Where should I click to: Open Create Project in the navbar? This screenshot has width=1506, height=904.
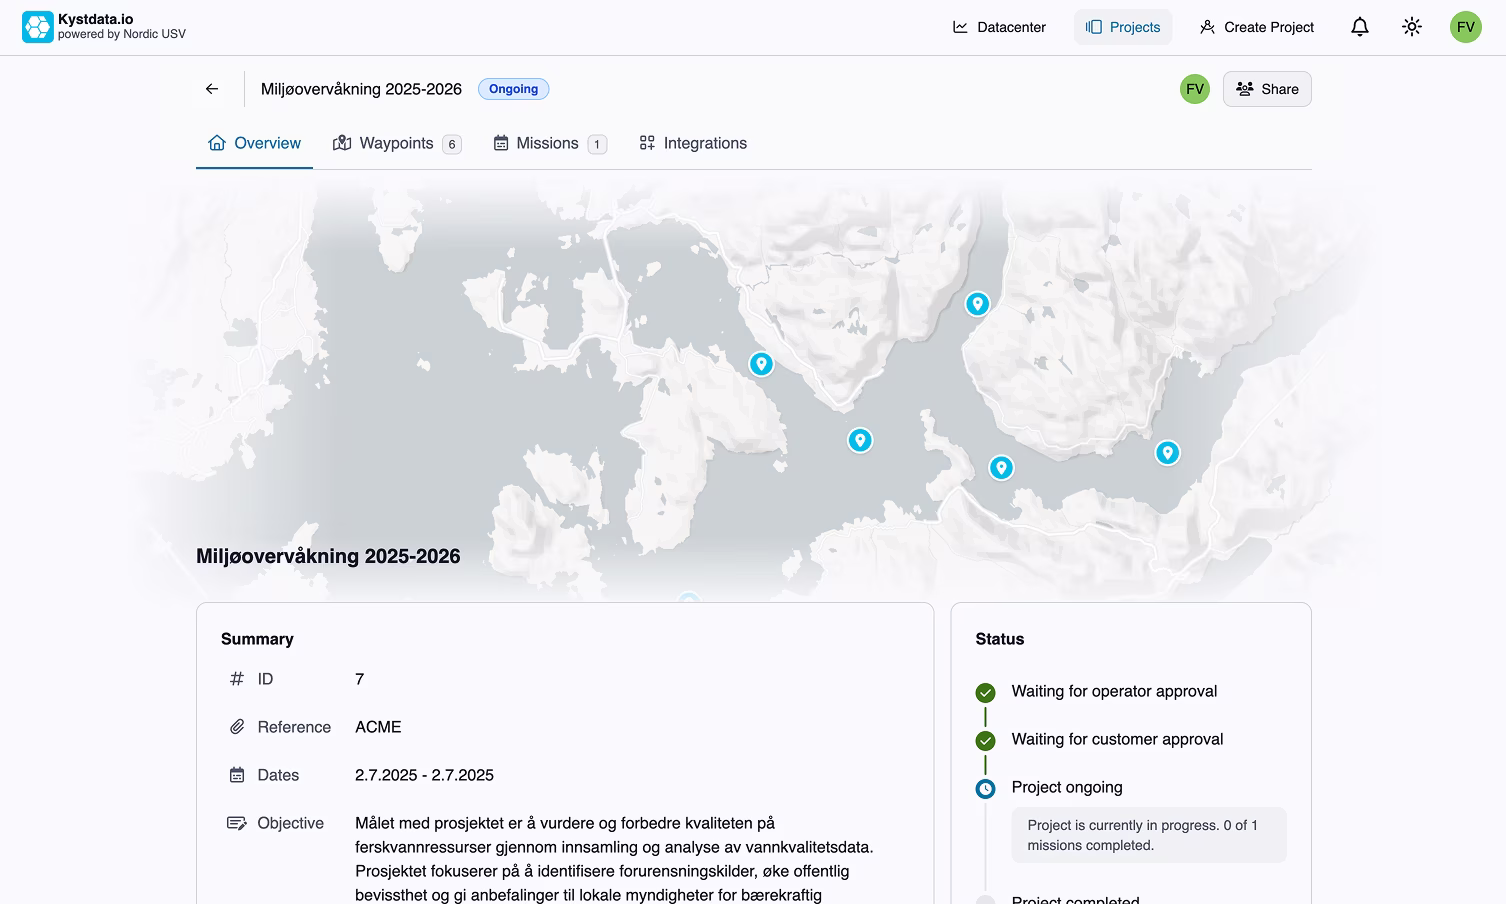click(x=1256, y=27)
